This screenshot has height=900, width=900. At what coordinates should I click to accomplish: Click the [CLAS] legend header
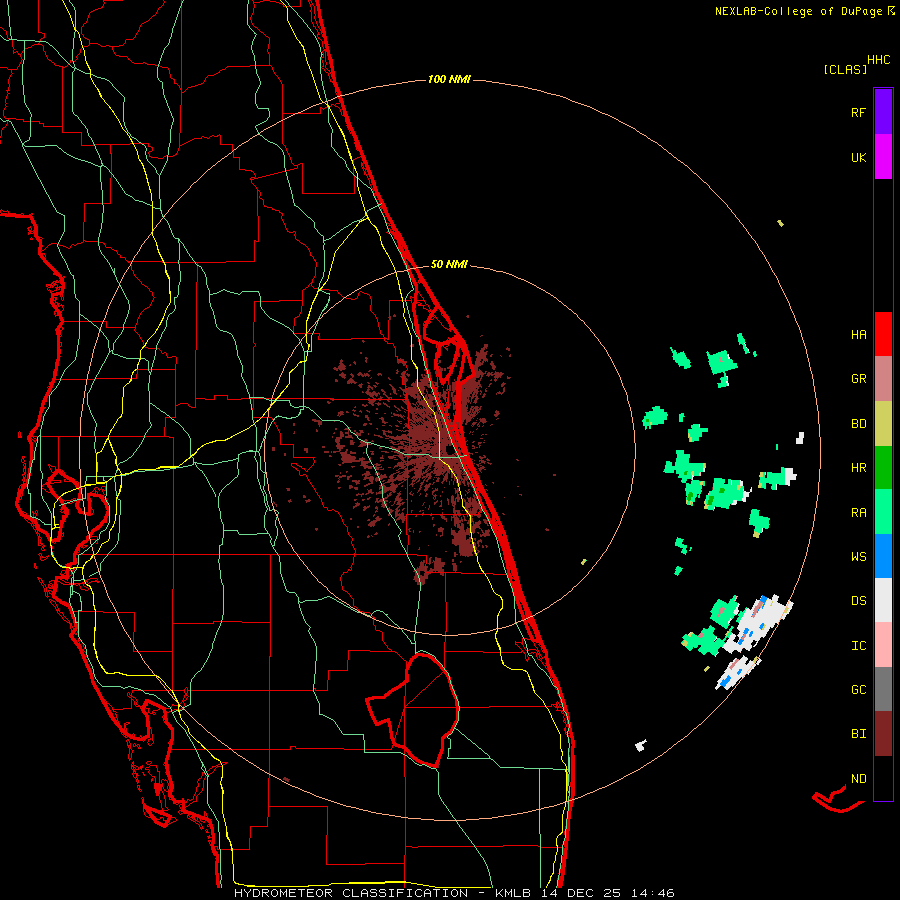[845, 69]
